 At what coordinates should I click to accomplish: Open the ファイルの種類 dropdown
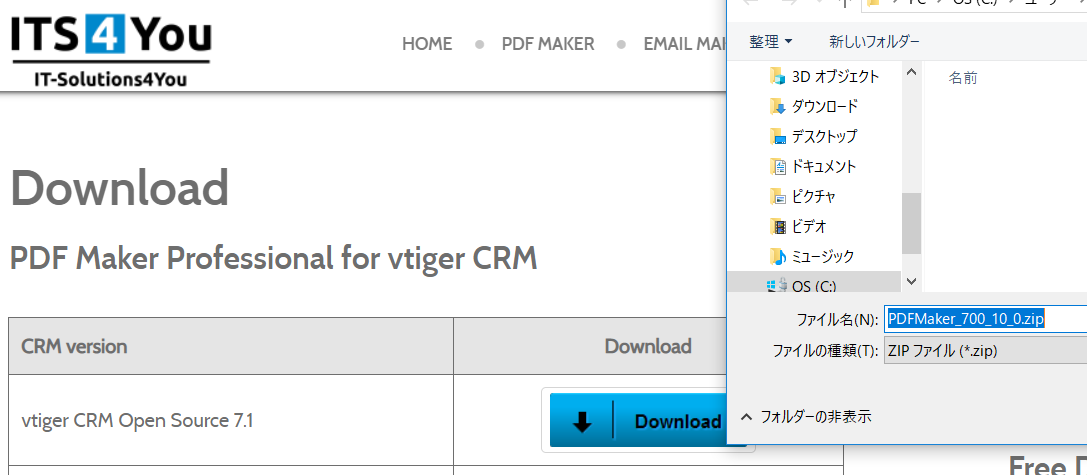pos(986,351)
